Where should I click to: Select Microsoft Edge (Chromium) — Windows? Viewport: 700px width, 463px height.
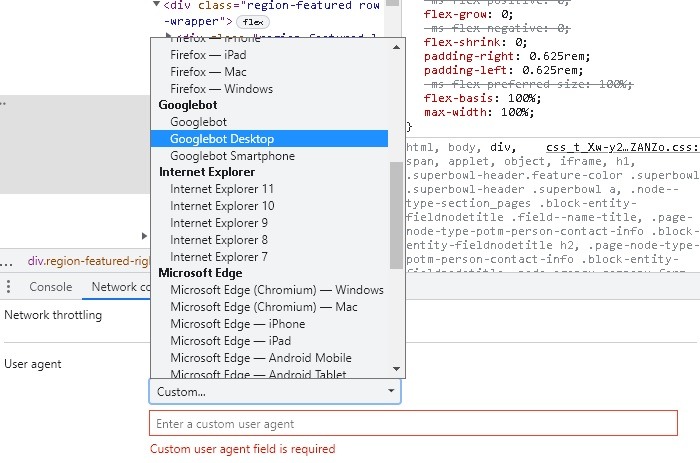[x=277, y=290]
